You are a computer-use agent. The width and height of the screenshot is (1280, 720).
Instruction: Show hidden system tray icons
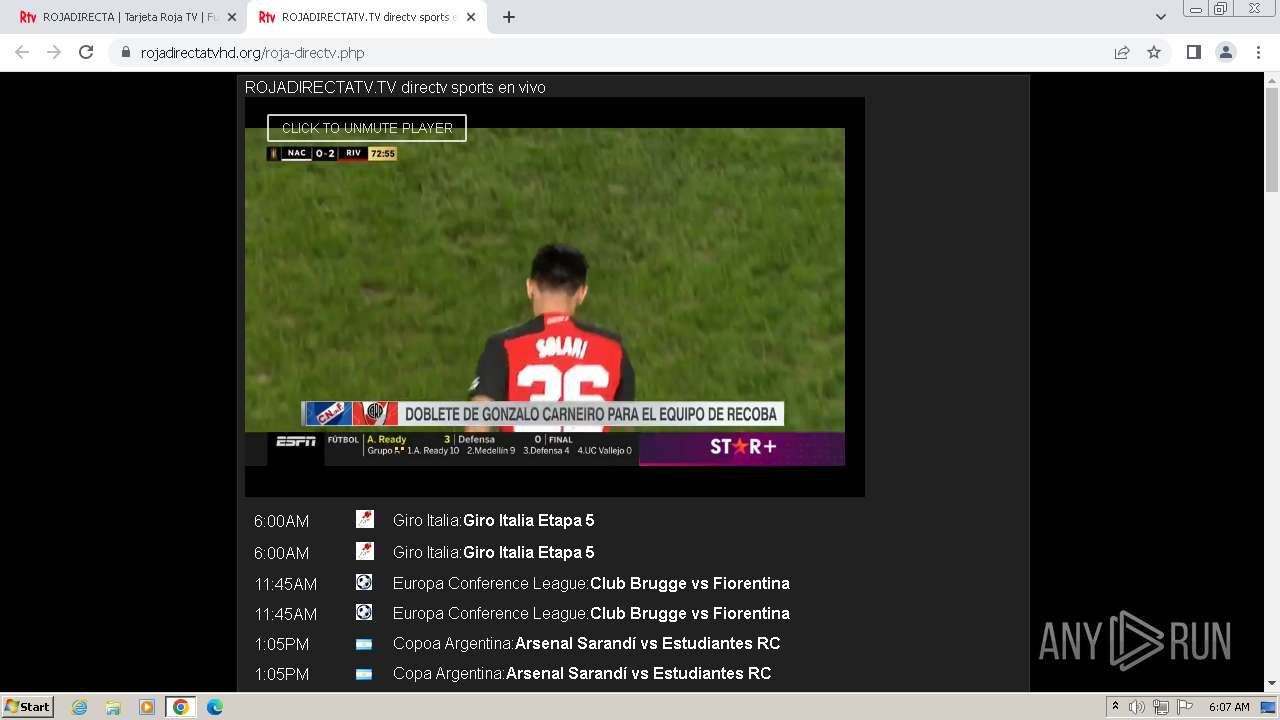pos(1115,707)
